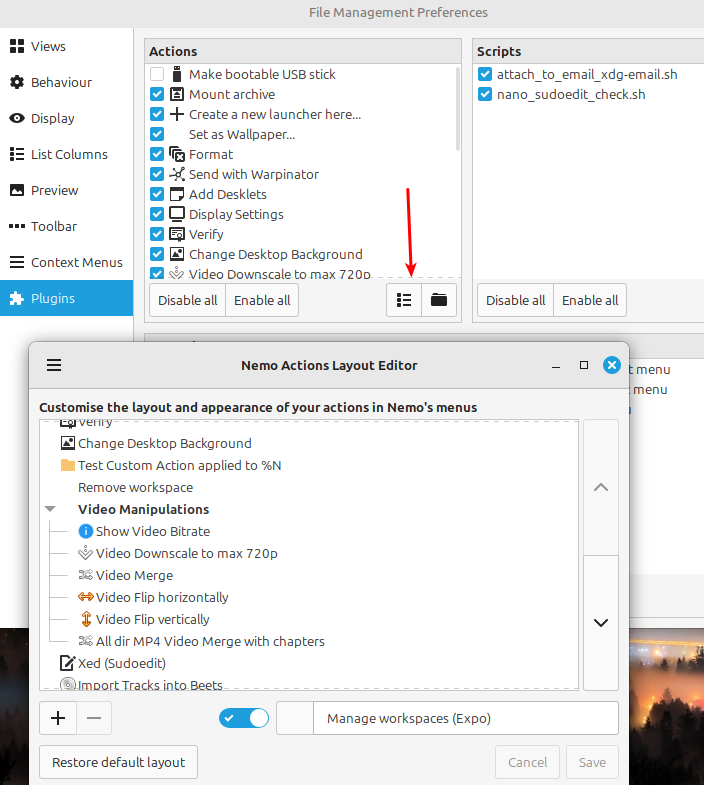Viewport: 704px width, 785px height.
Task: Click the Restore default layout button
Action: point(118,762)
